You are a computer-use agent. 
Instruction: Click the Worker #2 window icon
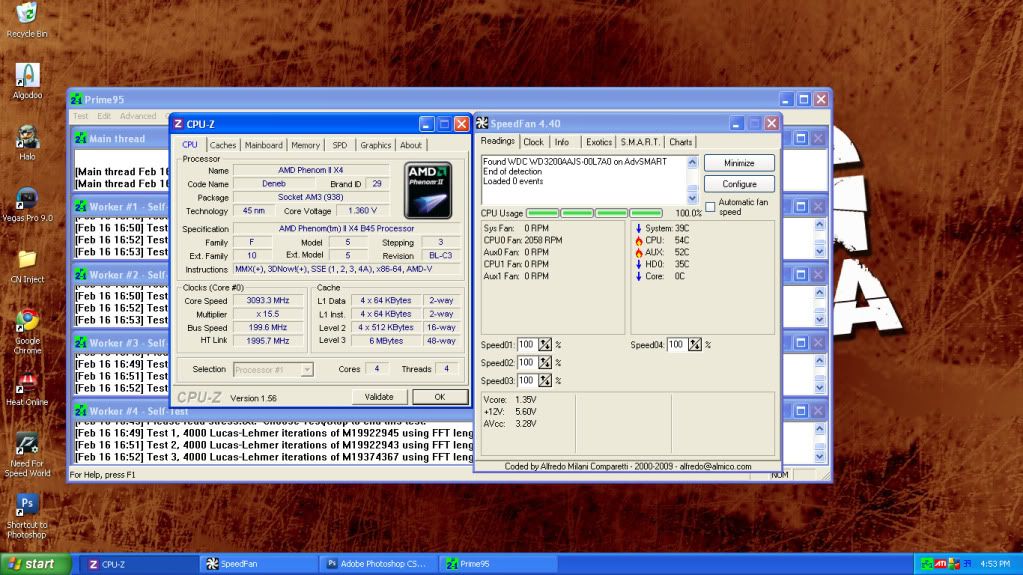coord(81,275)
